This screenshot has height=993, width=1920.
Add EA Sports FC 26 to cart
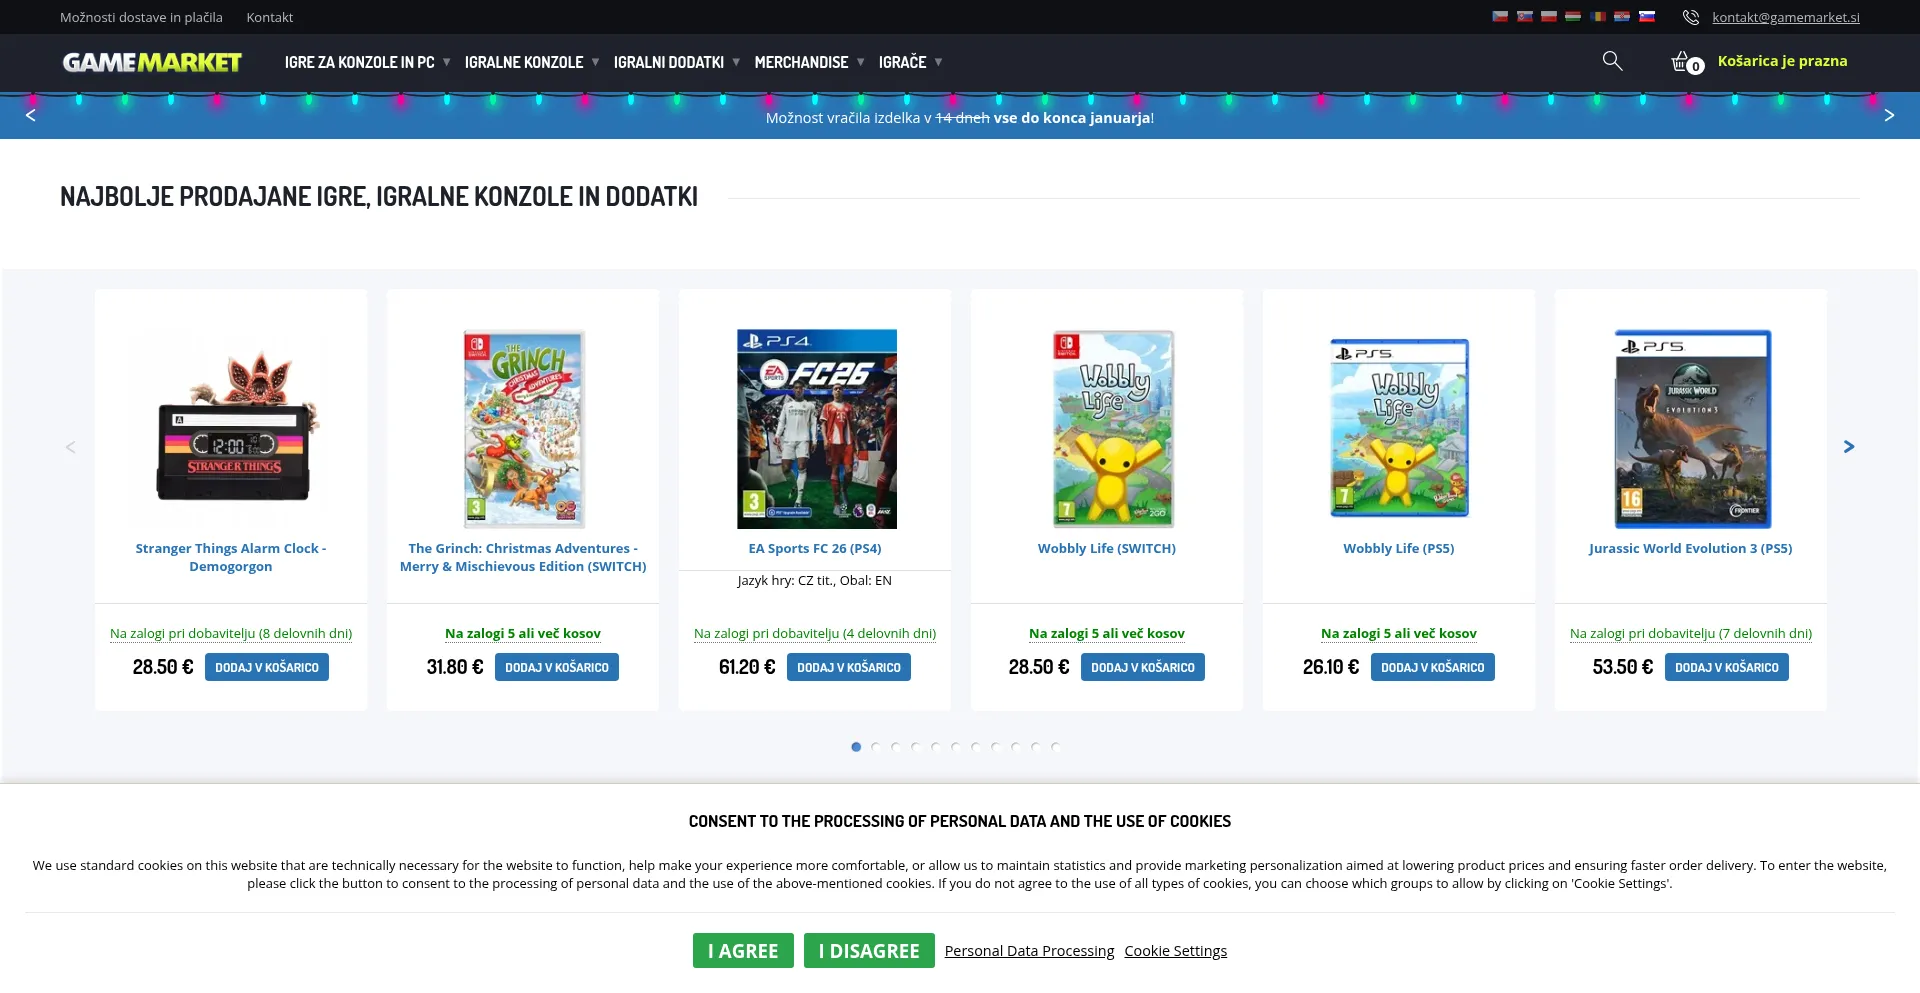(x=849, y=667)
